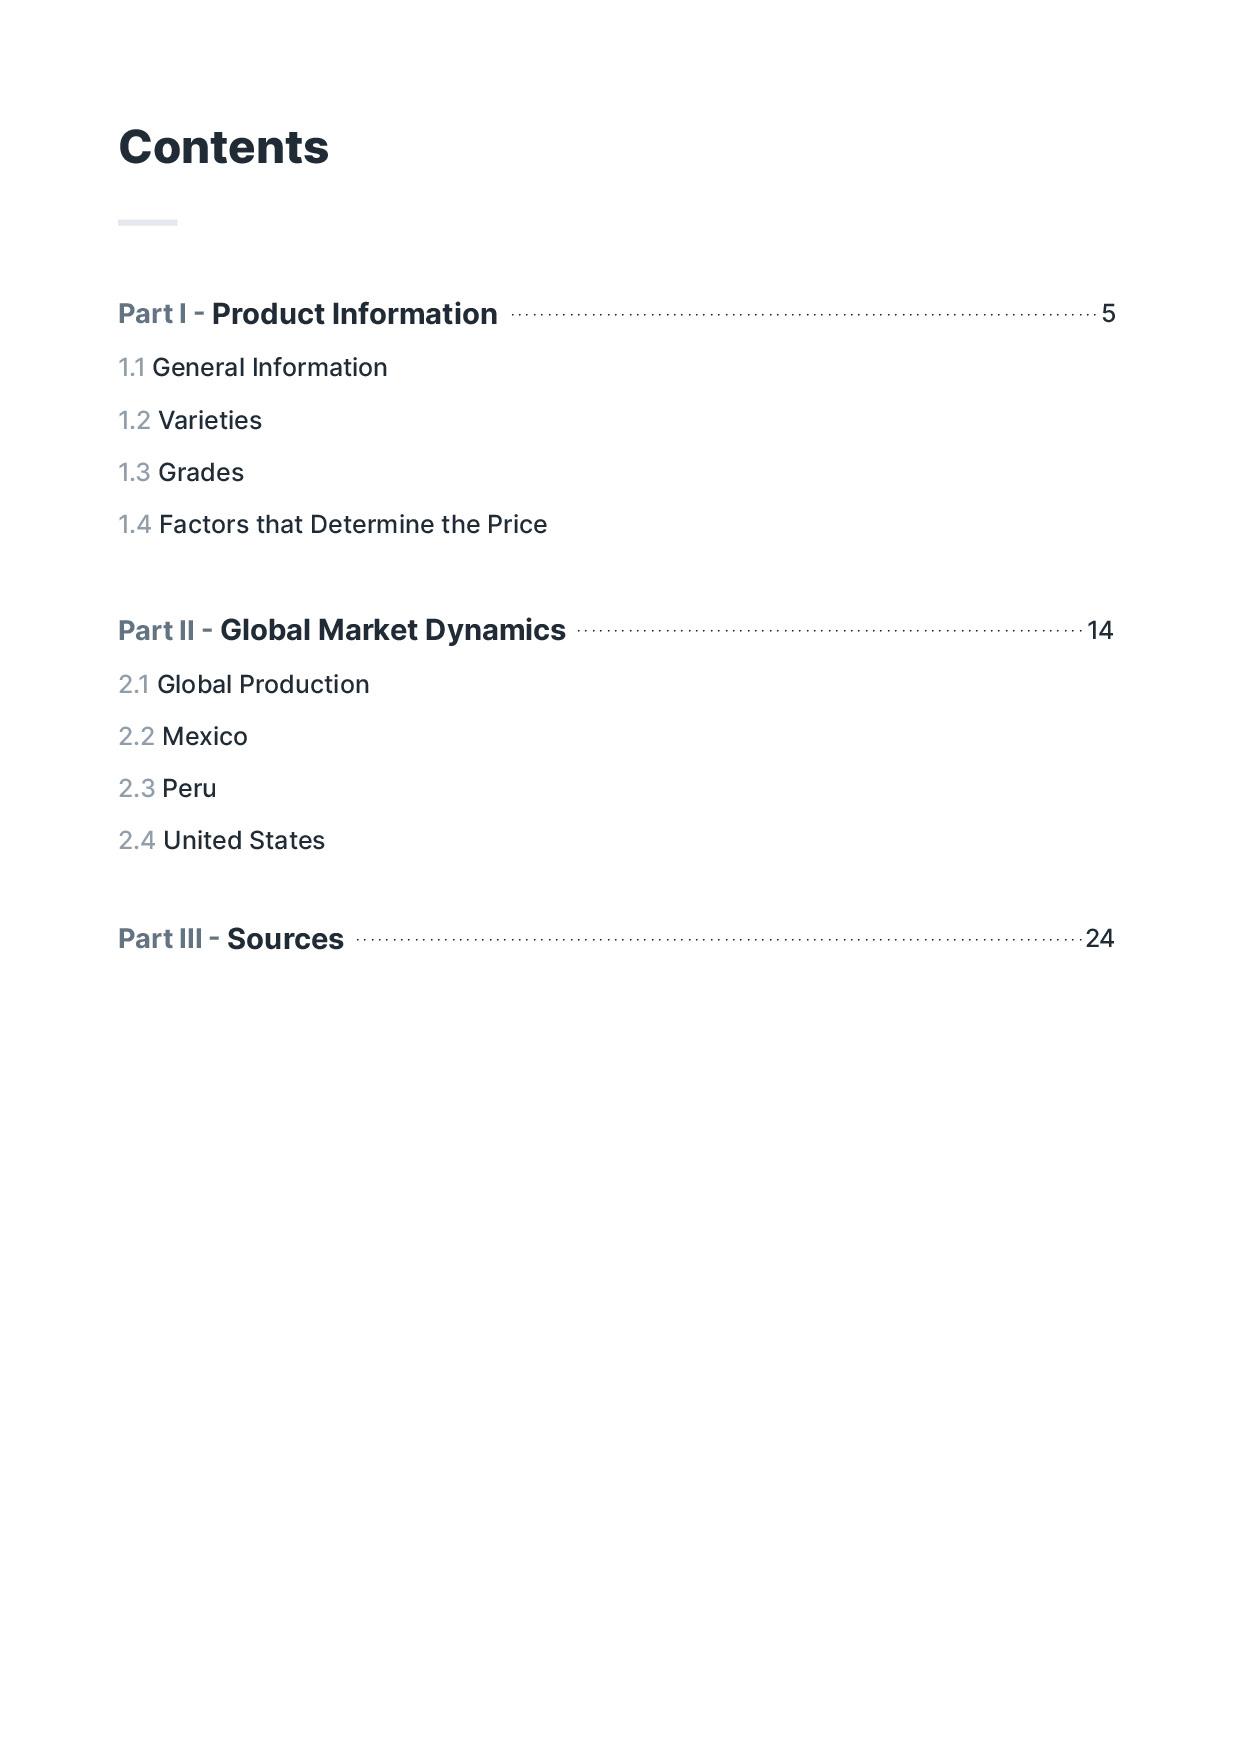Click the Contents page heading
1240x1754 pixels.
pos(223,147)
